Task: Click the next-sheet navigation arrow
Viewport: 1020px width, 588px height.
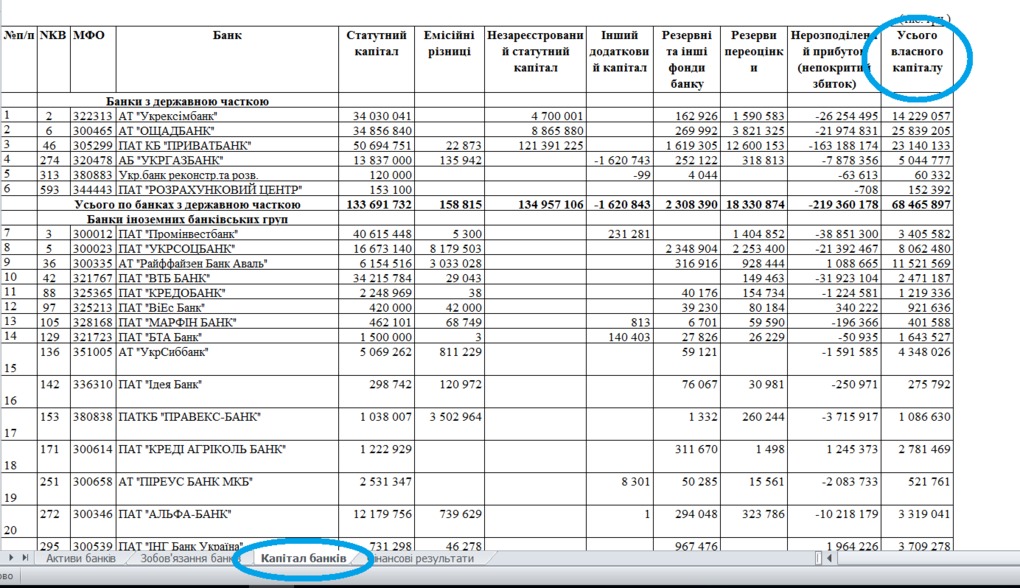Action: pyautogui.click(x=12, y=558)
